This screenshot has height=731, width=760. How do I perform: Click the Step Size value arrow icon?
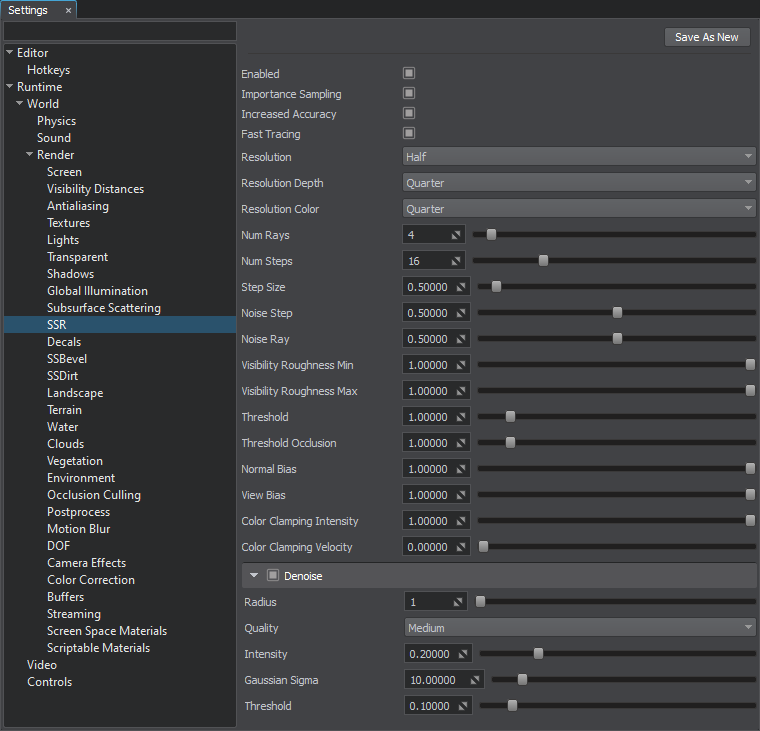(x=461, y=287)
